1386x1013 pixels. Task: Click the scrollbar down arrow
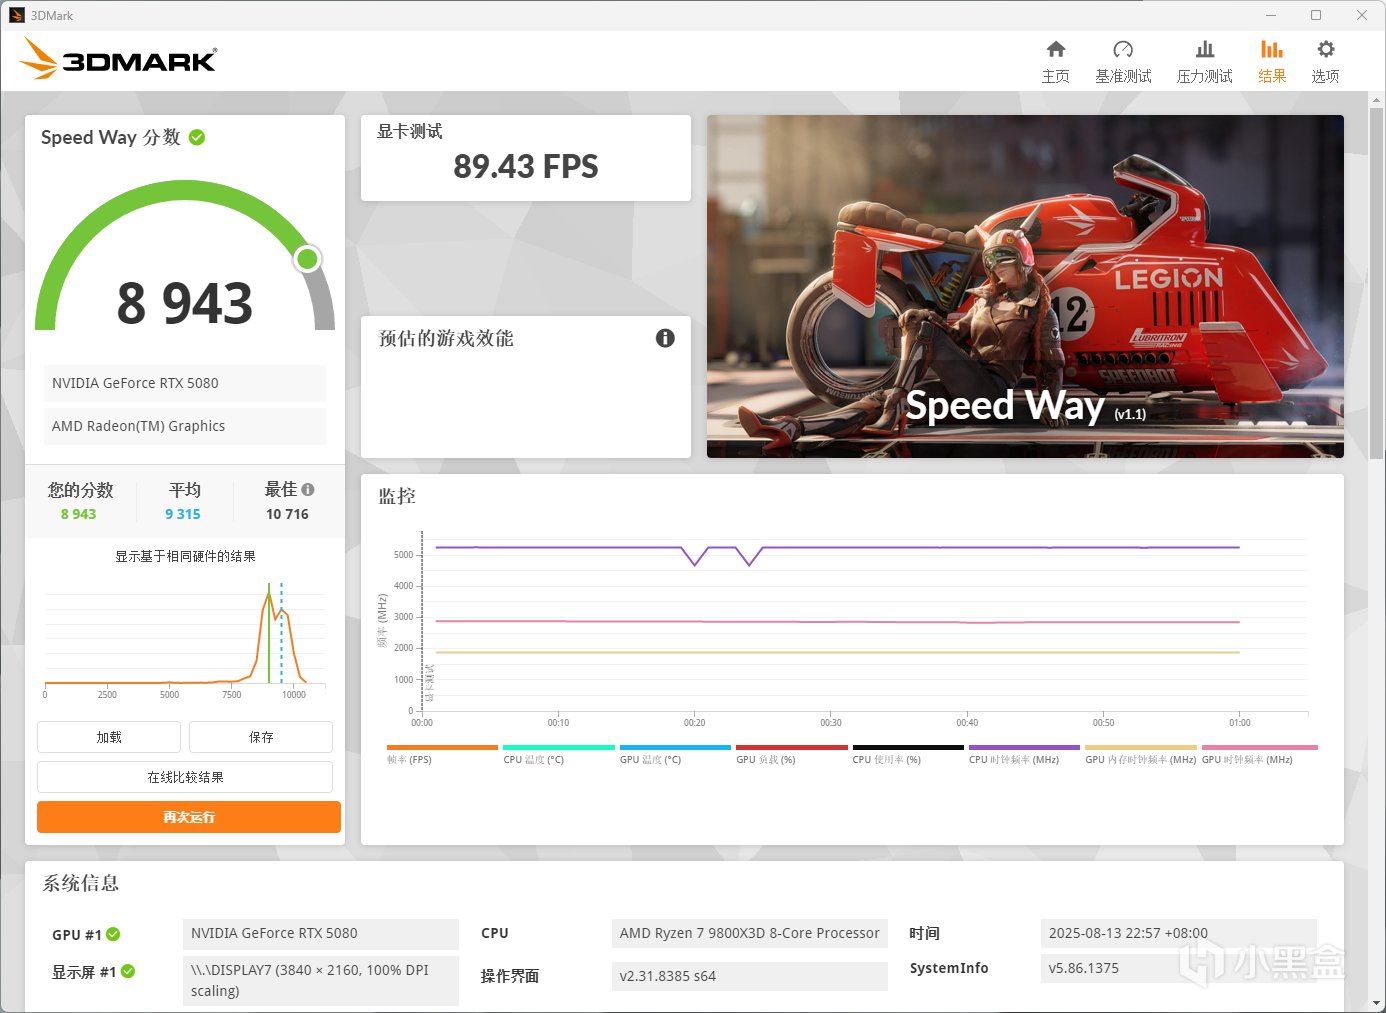[1377, 1003]
